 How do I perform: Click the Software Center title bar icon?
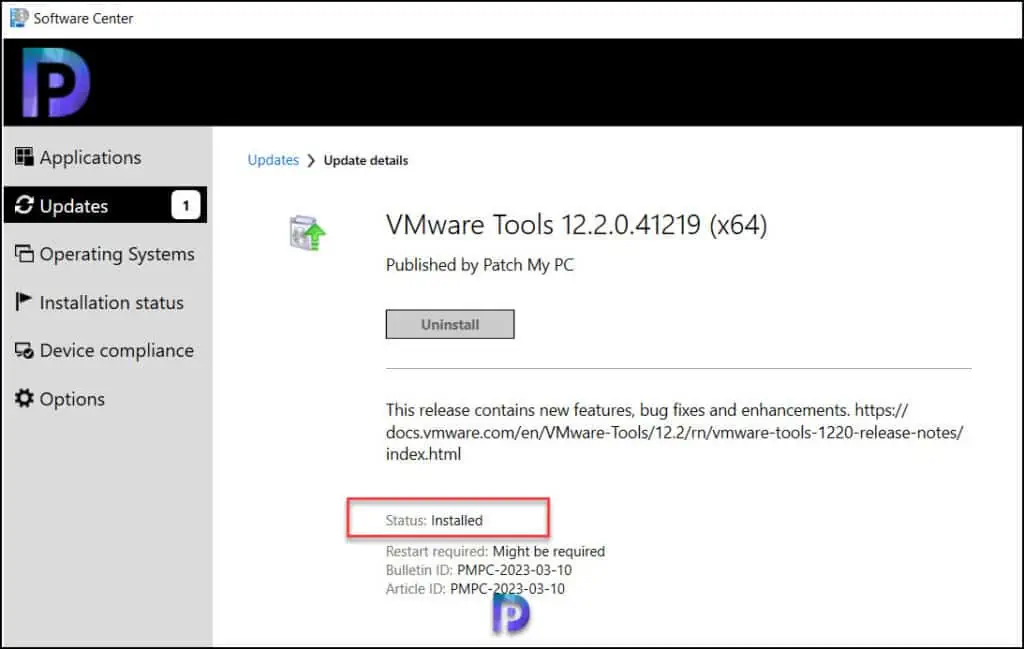coord(19,18)
